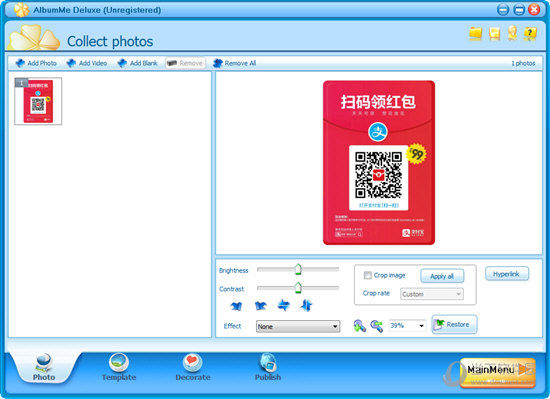The image size is (550, 399).
Task: Open the Effect None dropdown
Action: pyautogui.click(x=298, y=326)
